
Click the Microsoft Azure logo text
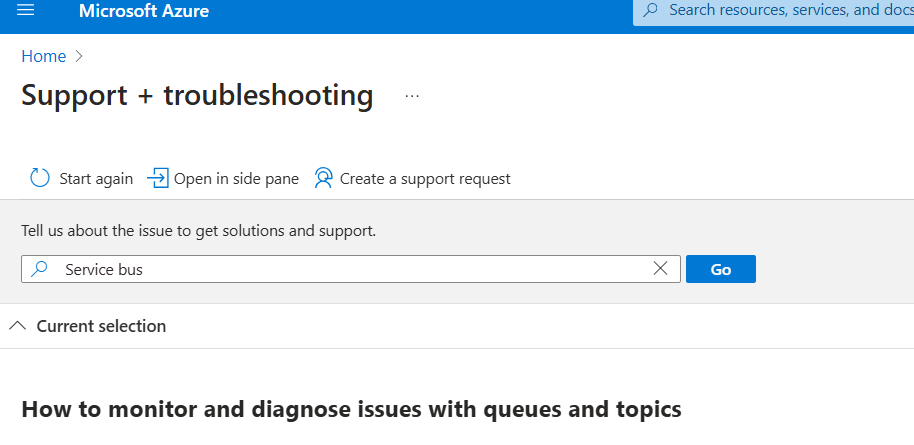(x=144, y=11)
